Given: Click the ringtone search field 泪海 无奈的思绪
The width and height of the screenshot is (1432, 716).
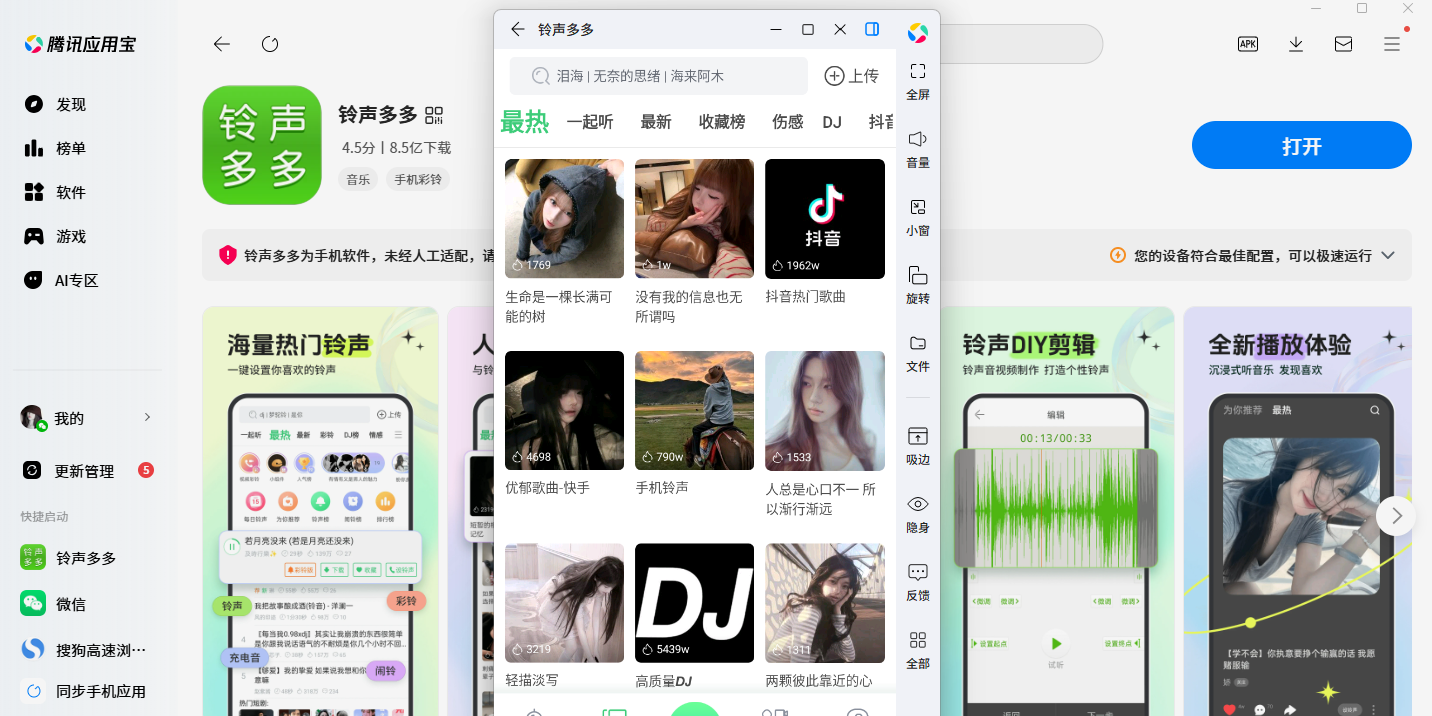Looking at the screenshot, I should tap(658, 76).
